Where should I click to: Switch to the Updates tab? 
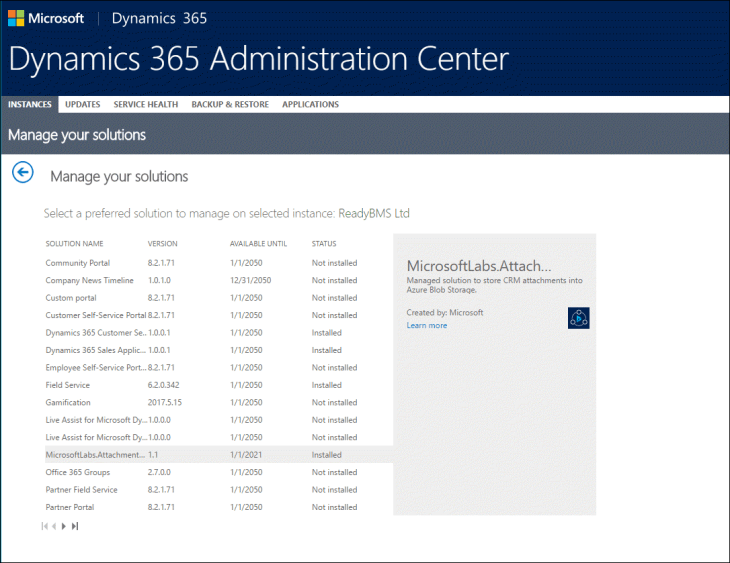point(82,104)
